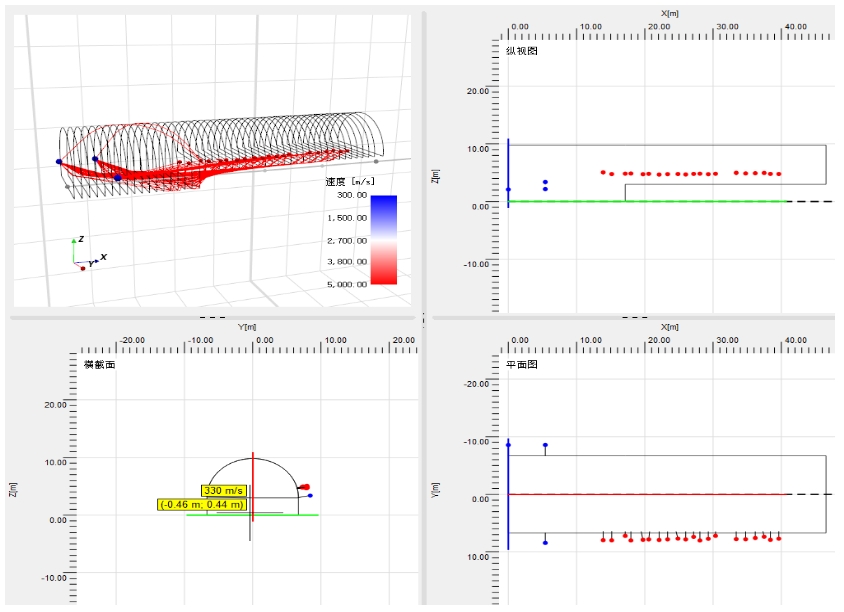Image resolution: width=844 pixels, height=612 pixels.
Task: Click the first red receiver in longitudinal view
Action: click(x=603, y=172)
